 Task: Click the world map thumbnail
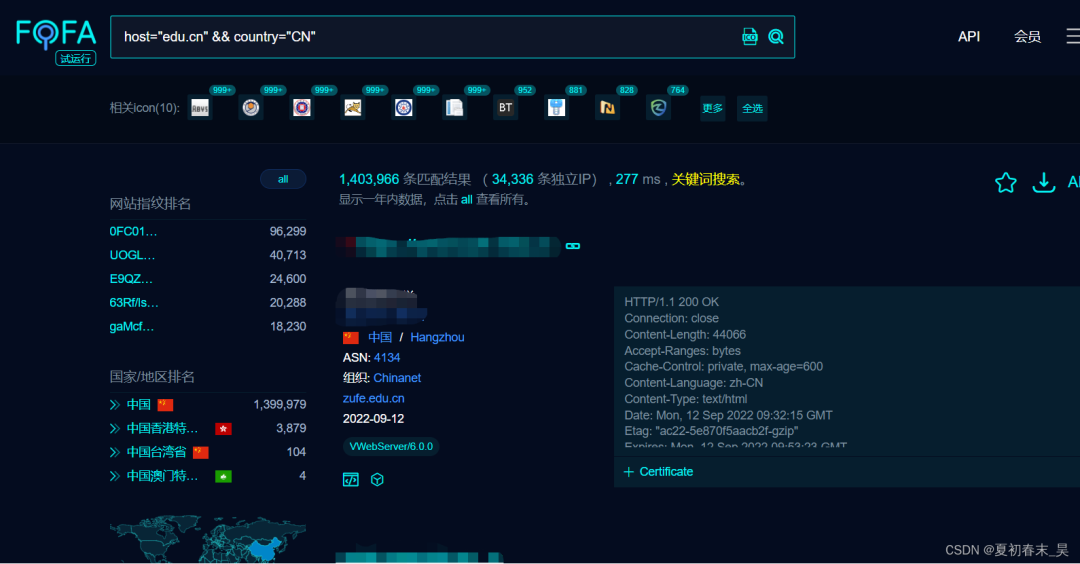pos(207,539)
